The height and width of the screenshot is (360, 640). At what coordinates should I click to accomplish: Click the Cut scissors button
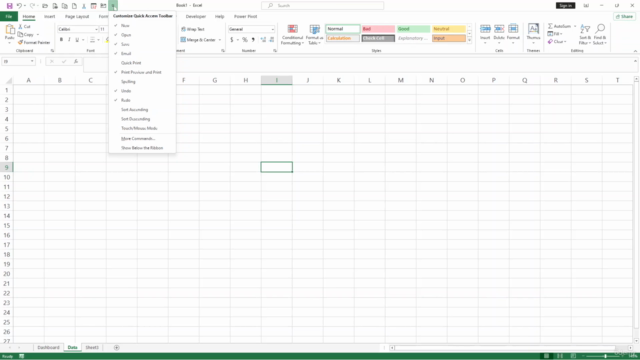click(x=24, y=27)
